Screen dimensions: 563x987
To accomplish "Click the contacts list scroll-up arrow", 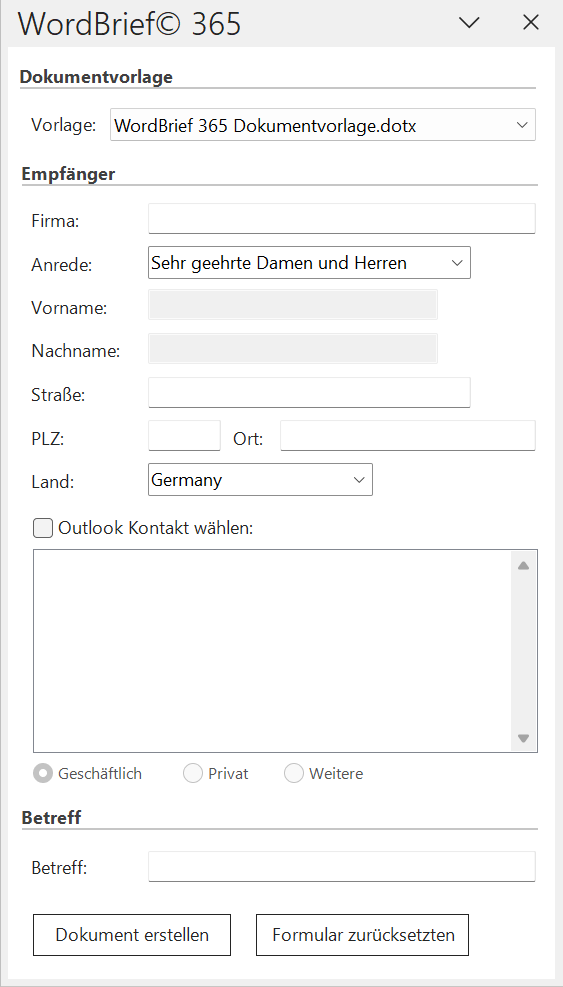I will tap(523, 566).
